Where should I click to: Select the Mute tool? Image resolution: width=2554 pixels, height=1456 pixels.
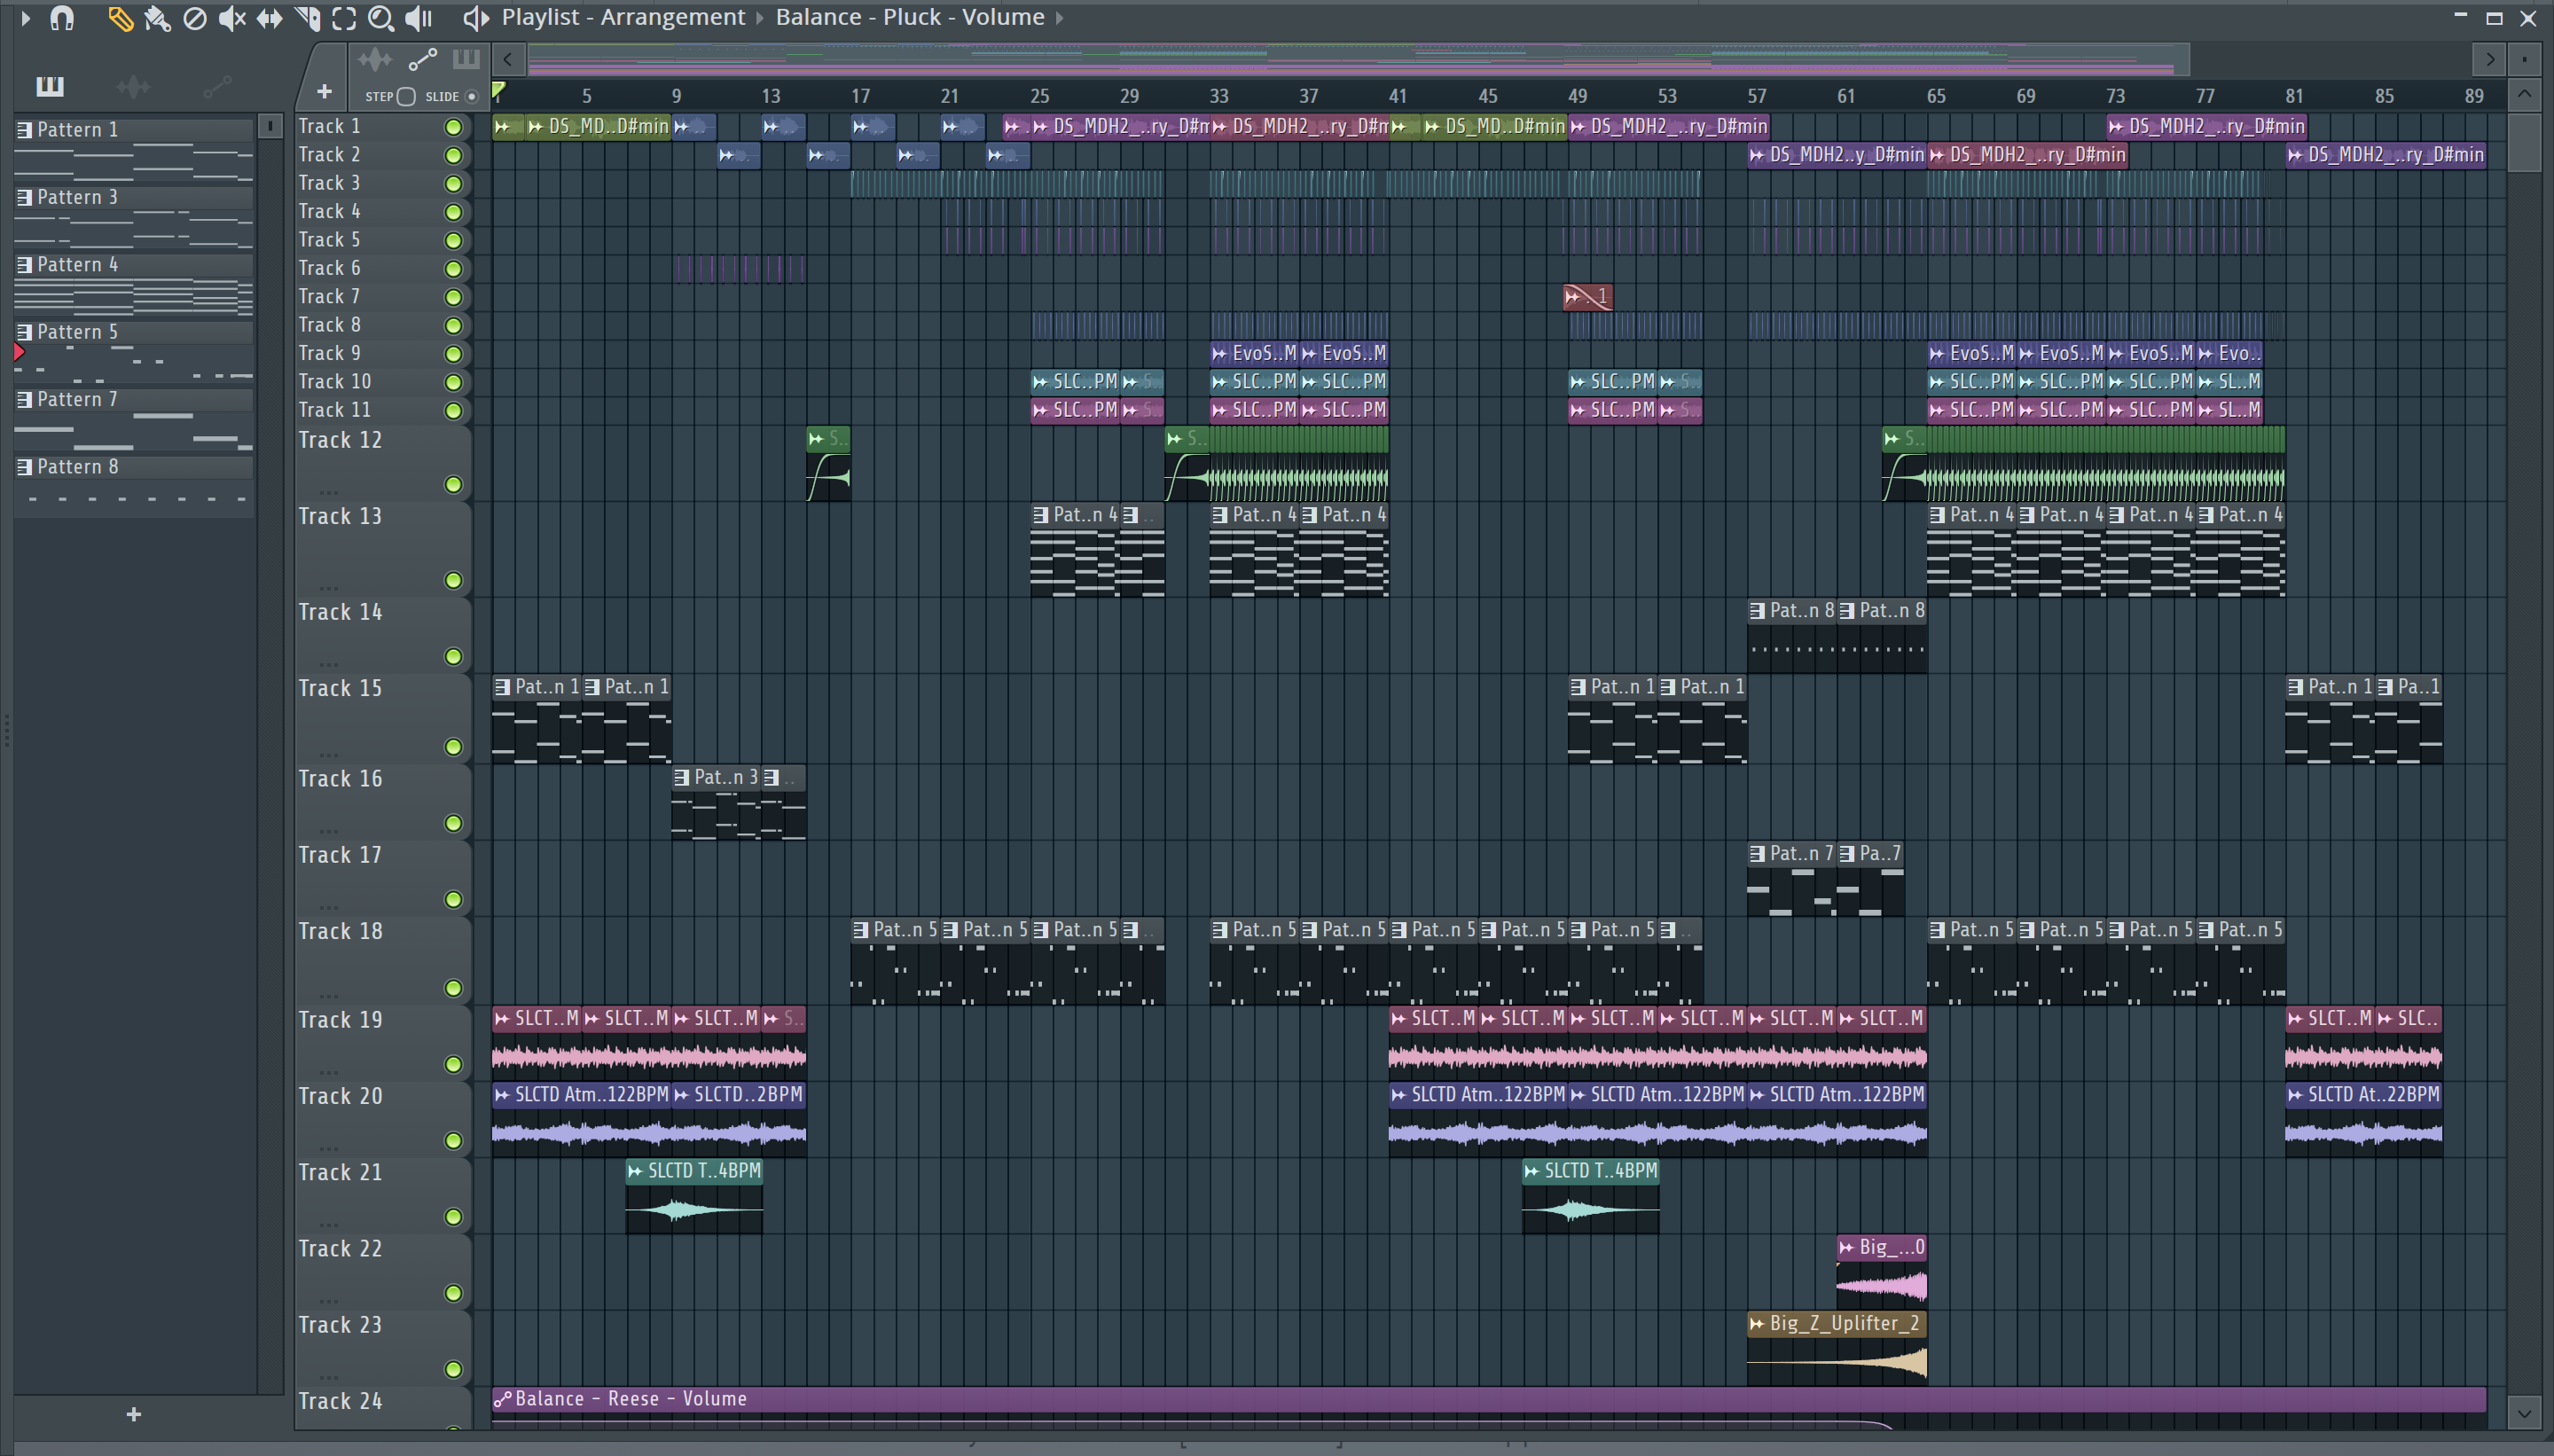232,18
